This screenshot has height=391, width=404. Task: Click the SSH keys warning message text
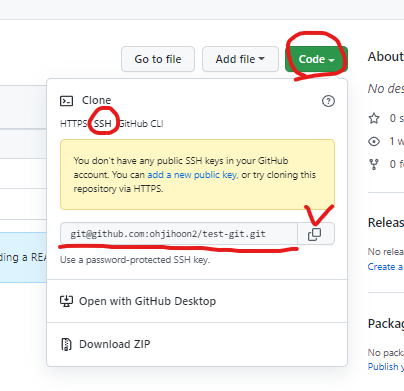pyautogui.click(x=195, y=175)
